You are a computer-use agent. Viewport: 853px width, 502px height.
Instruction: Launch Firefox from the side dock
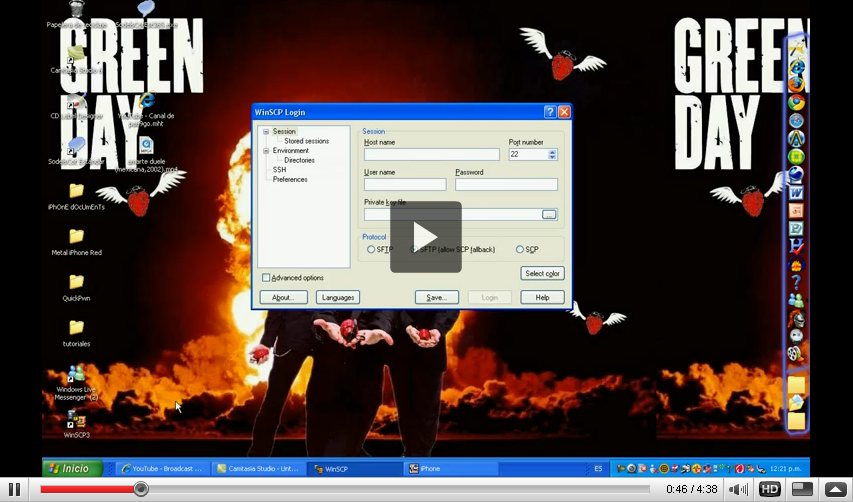click(x=796, y=85)
